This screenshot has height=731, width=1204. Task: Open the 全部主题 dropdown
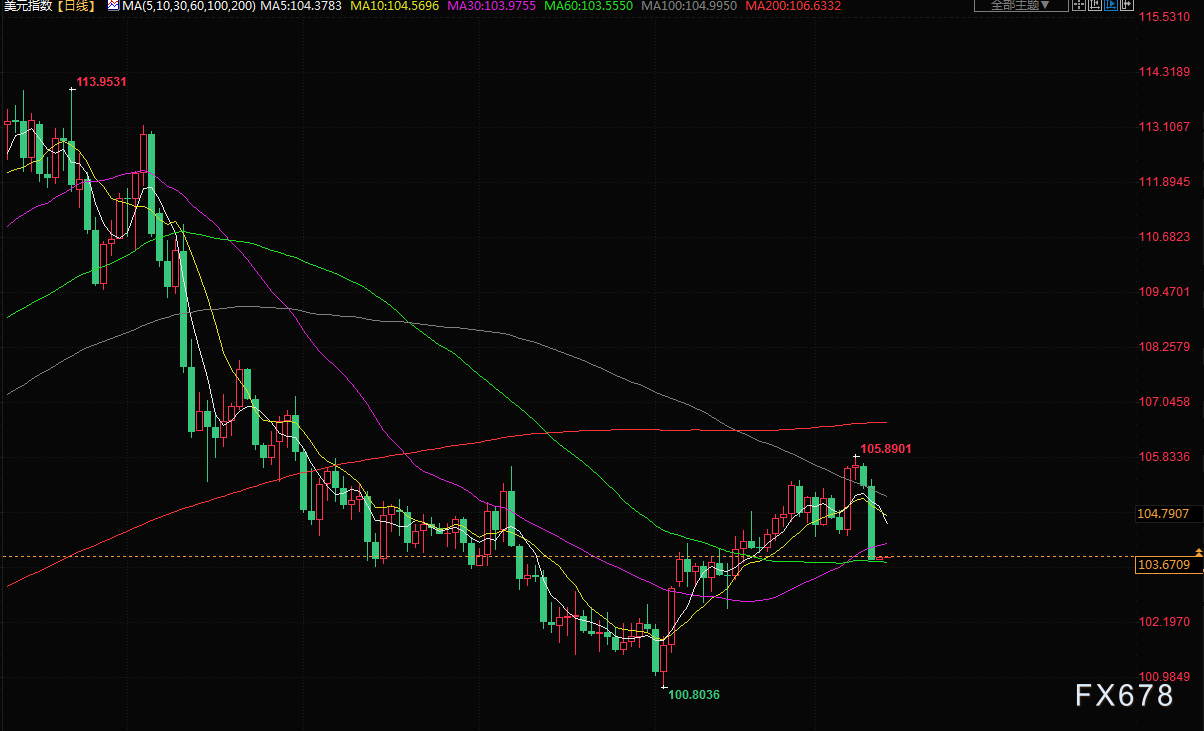(1021, 5)
